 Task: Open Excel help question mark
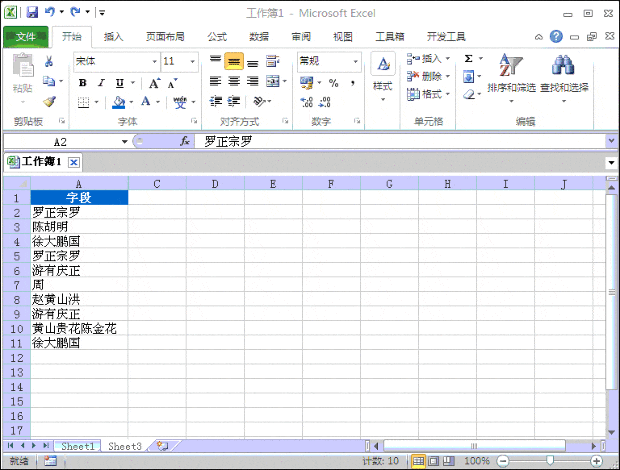coord(556,37)
